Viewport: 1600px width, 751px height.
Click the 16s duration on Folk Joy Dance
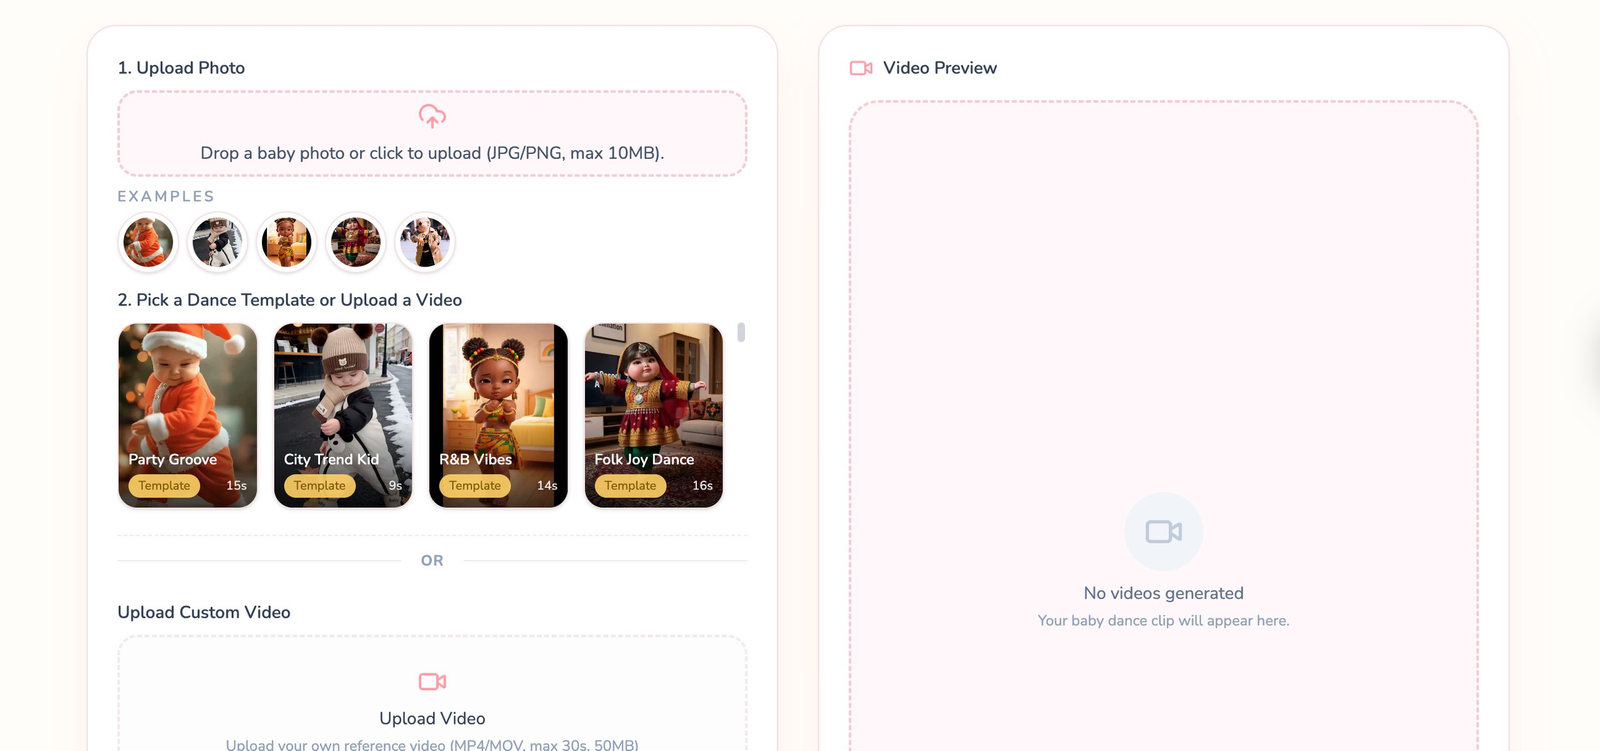click(x=702, y=486)
